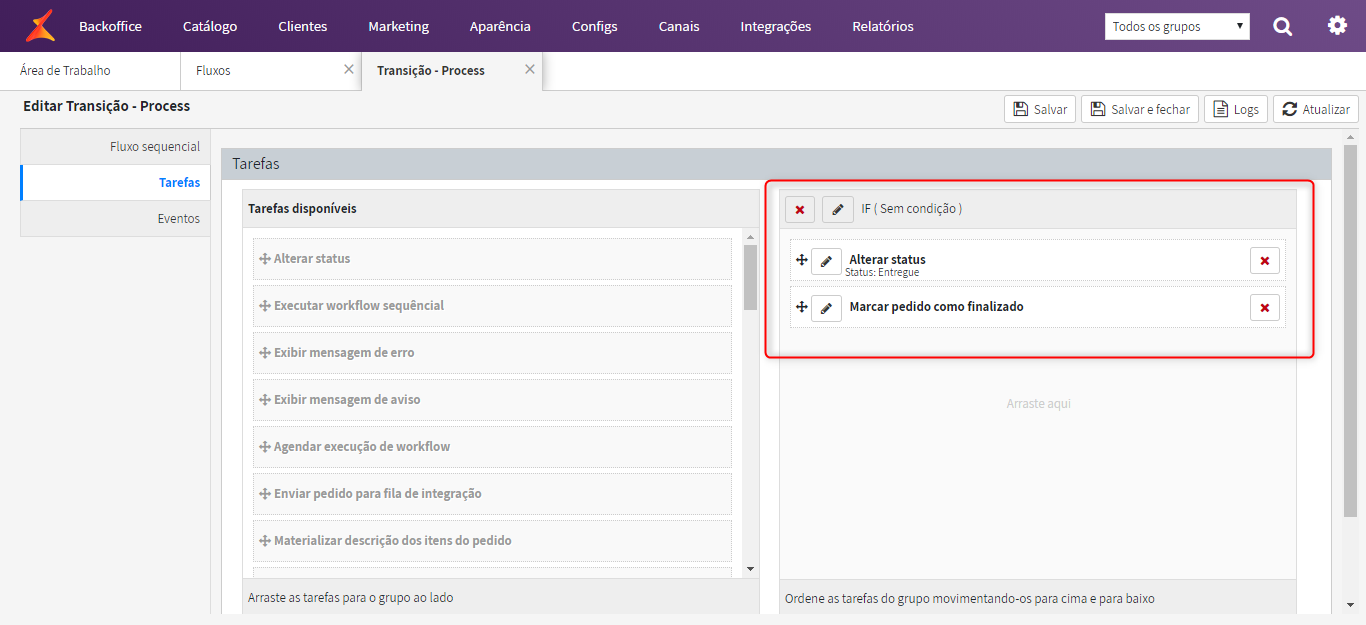Screen dimensions: 1366x625
Task: Click move icon of available Alterar status
Action: 265,259
